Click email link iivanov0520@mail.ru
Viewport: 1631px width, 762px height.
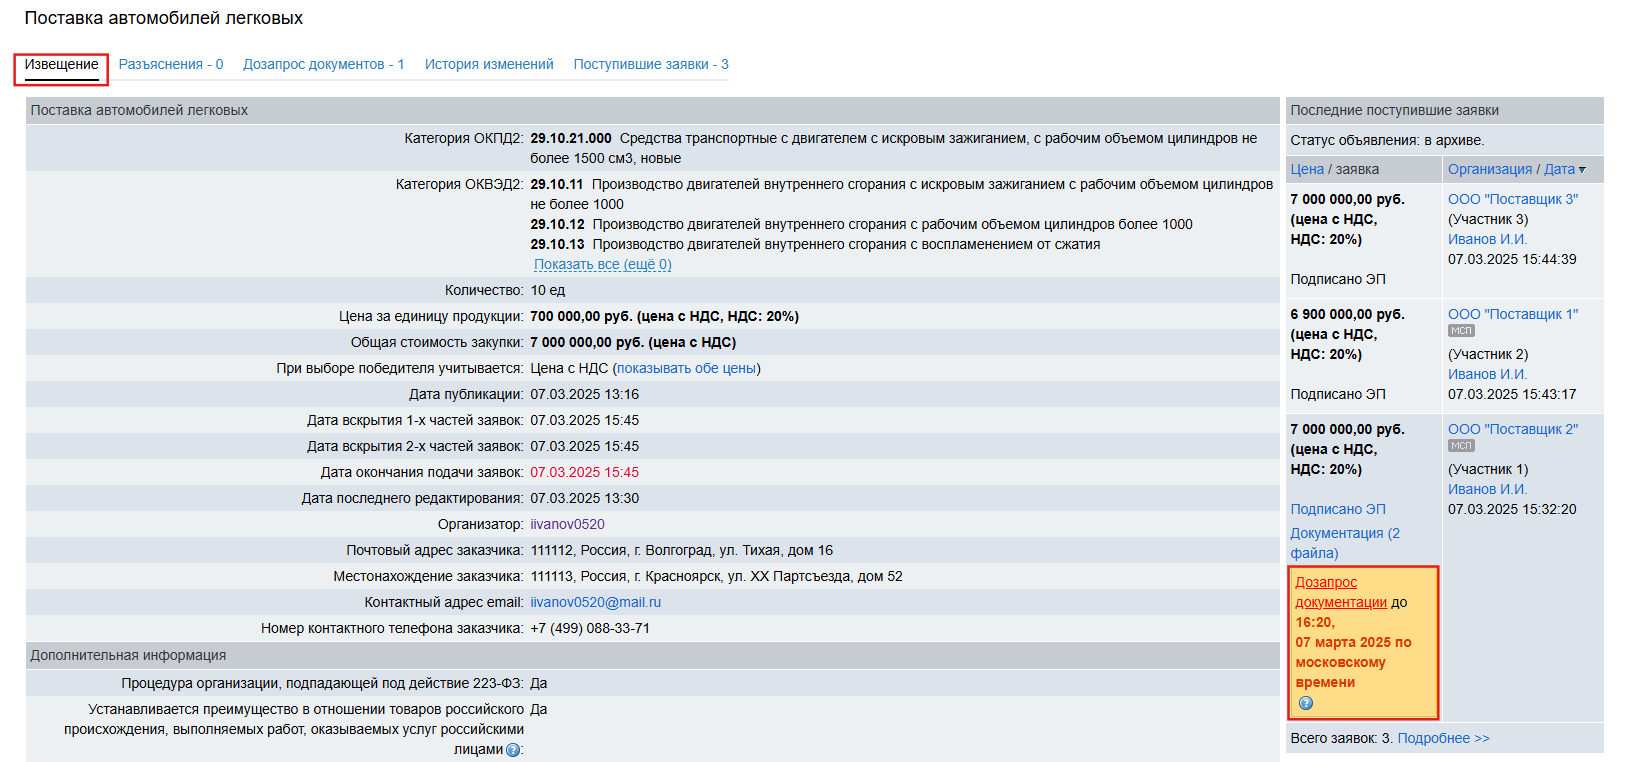[595, 602]
